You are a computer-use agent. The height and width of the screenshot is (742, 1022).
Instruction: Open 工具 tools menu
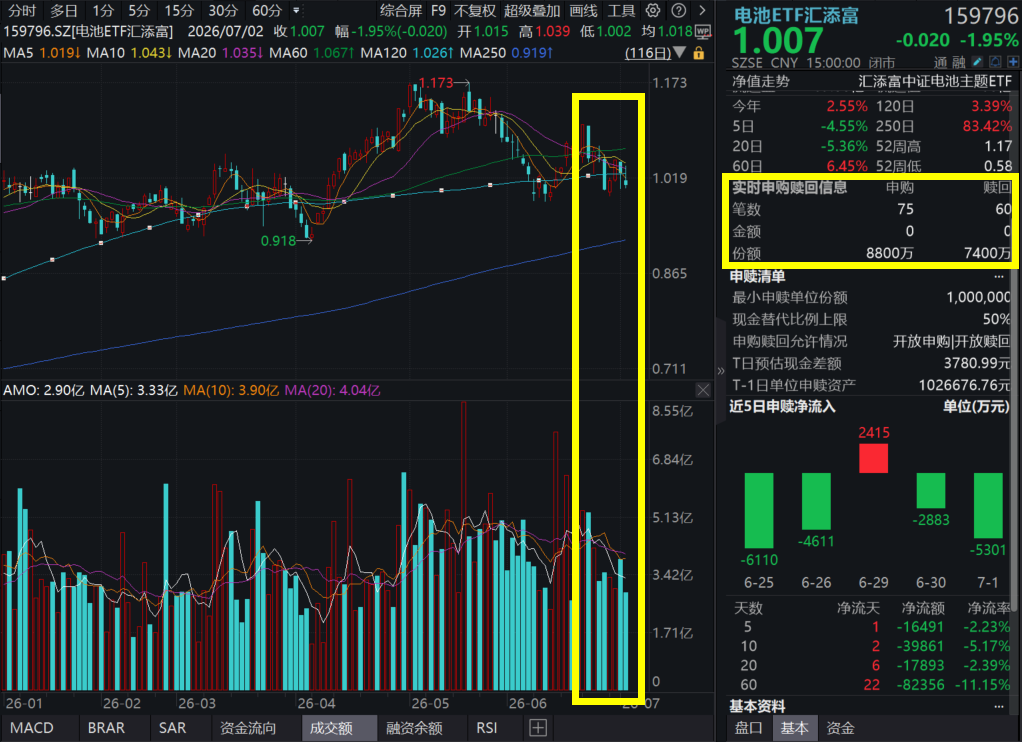tap(621, 10)
